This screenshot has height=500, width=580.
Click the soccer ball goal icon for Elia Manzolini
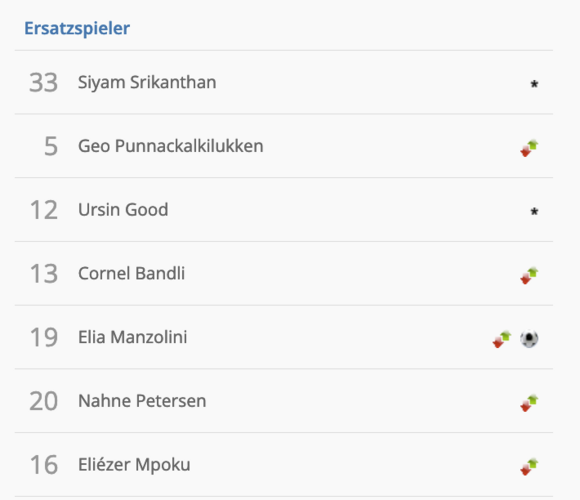point(529,339)
